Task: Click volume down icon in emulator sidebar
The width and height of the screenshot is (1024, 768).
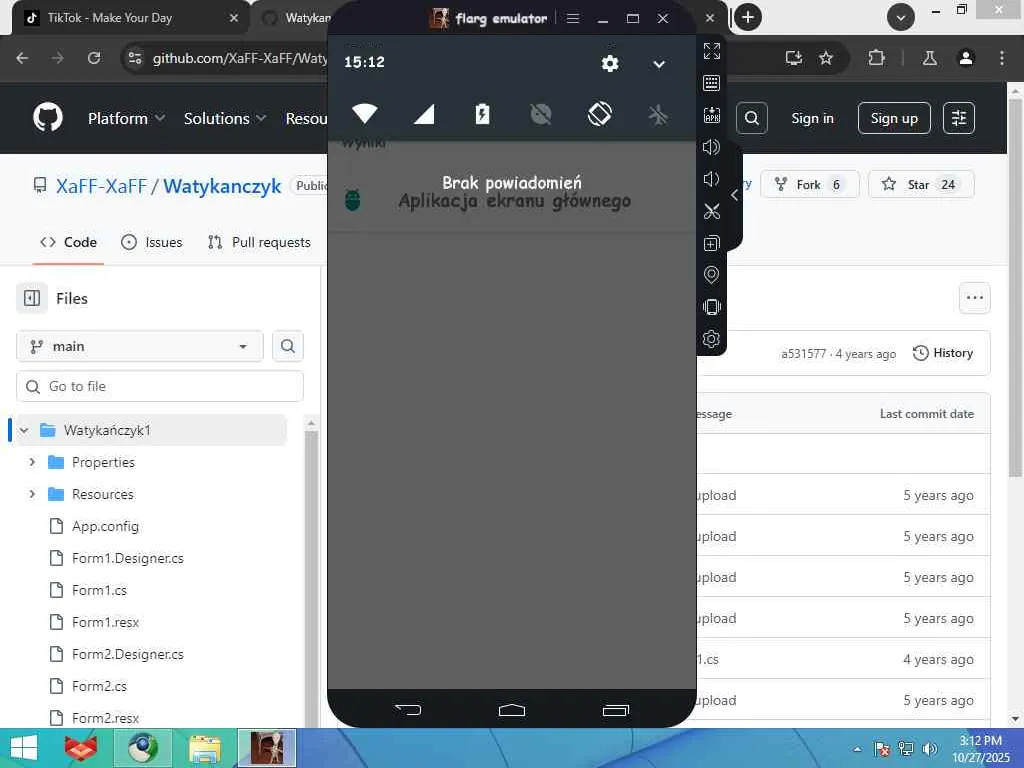Action: 711,179
